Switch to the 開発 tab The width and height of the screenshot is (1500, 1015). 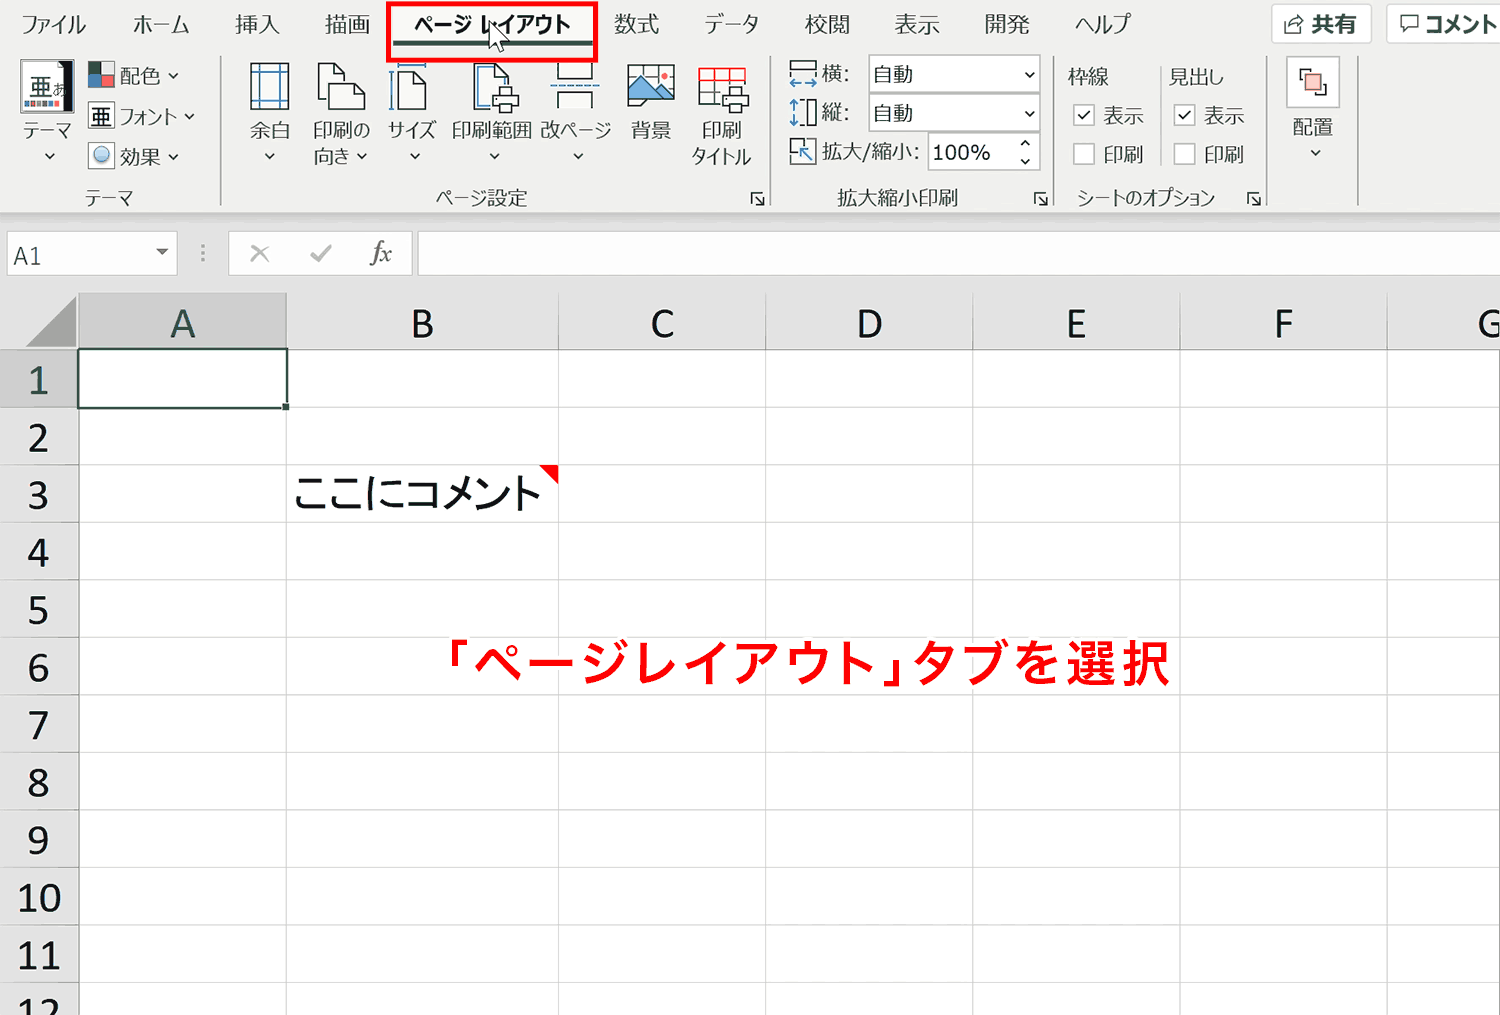tap(1007, 24)
